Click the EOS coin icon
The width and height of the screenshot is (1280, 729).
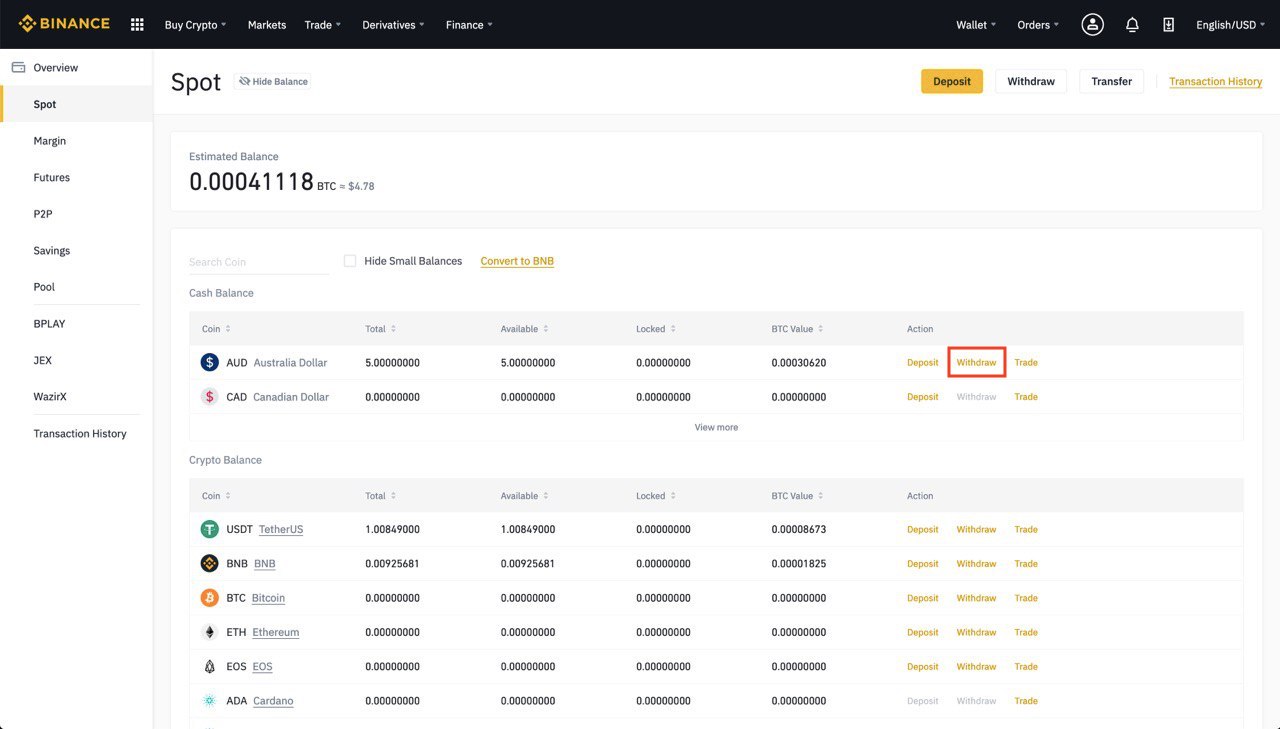[209, 667]
